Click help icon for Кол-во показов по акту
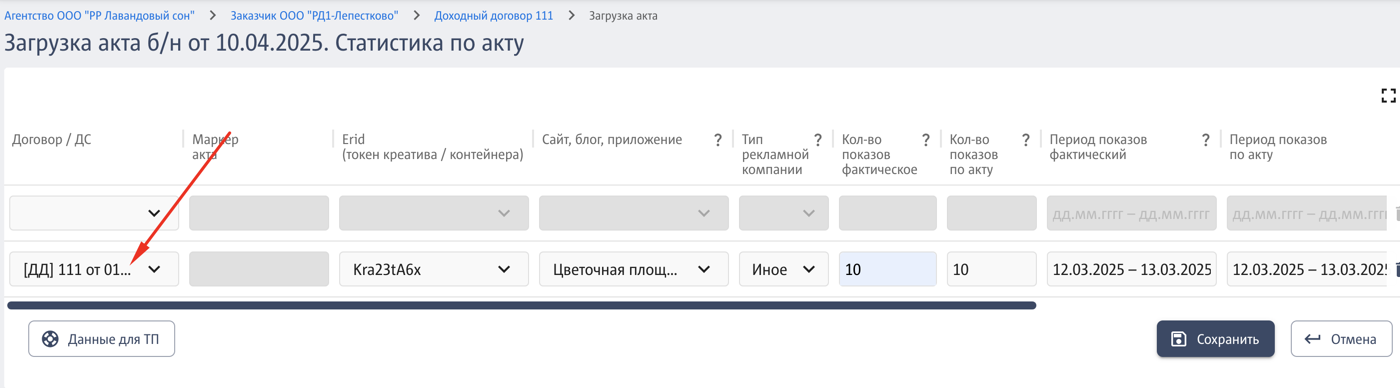The height and width of the screenshot is (388, 1400). tap(1025, 140)
